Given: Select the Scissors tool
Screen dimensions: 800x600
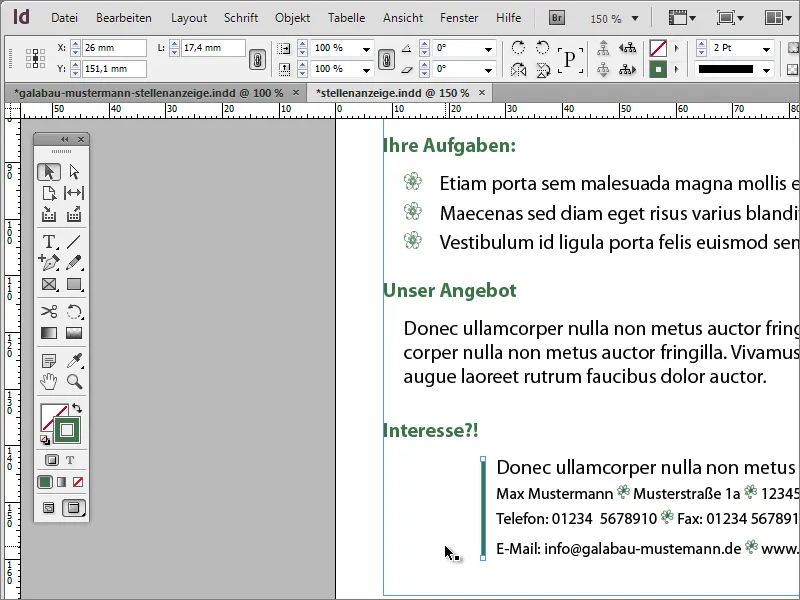Looking at the screenshot, I should [x=49, y=310].
